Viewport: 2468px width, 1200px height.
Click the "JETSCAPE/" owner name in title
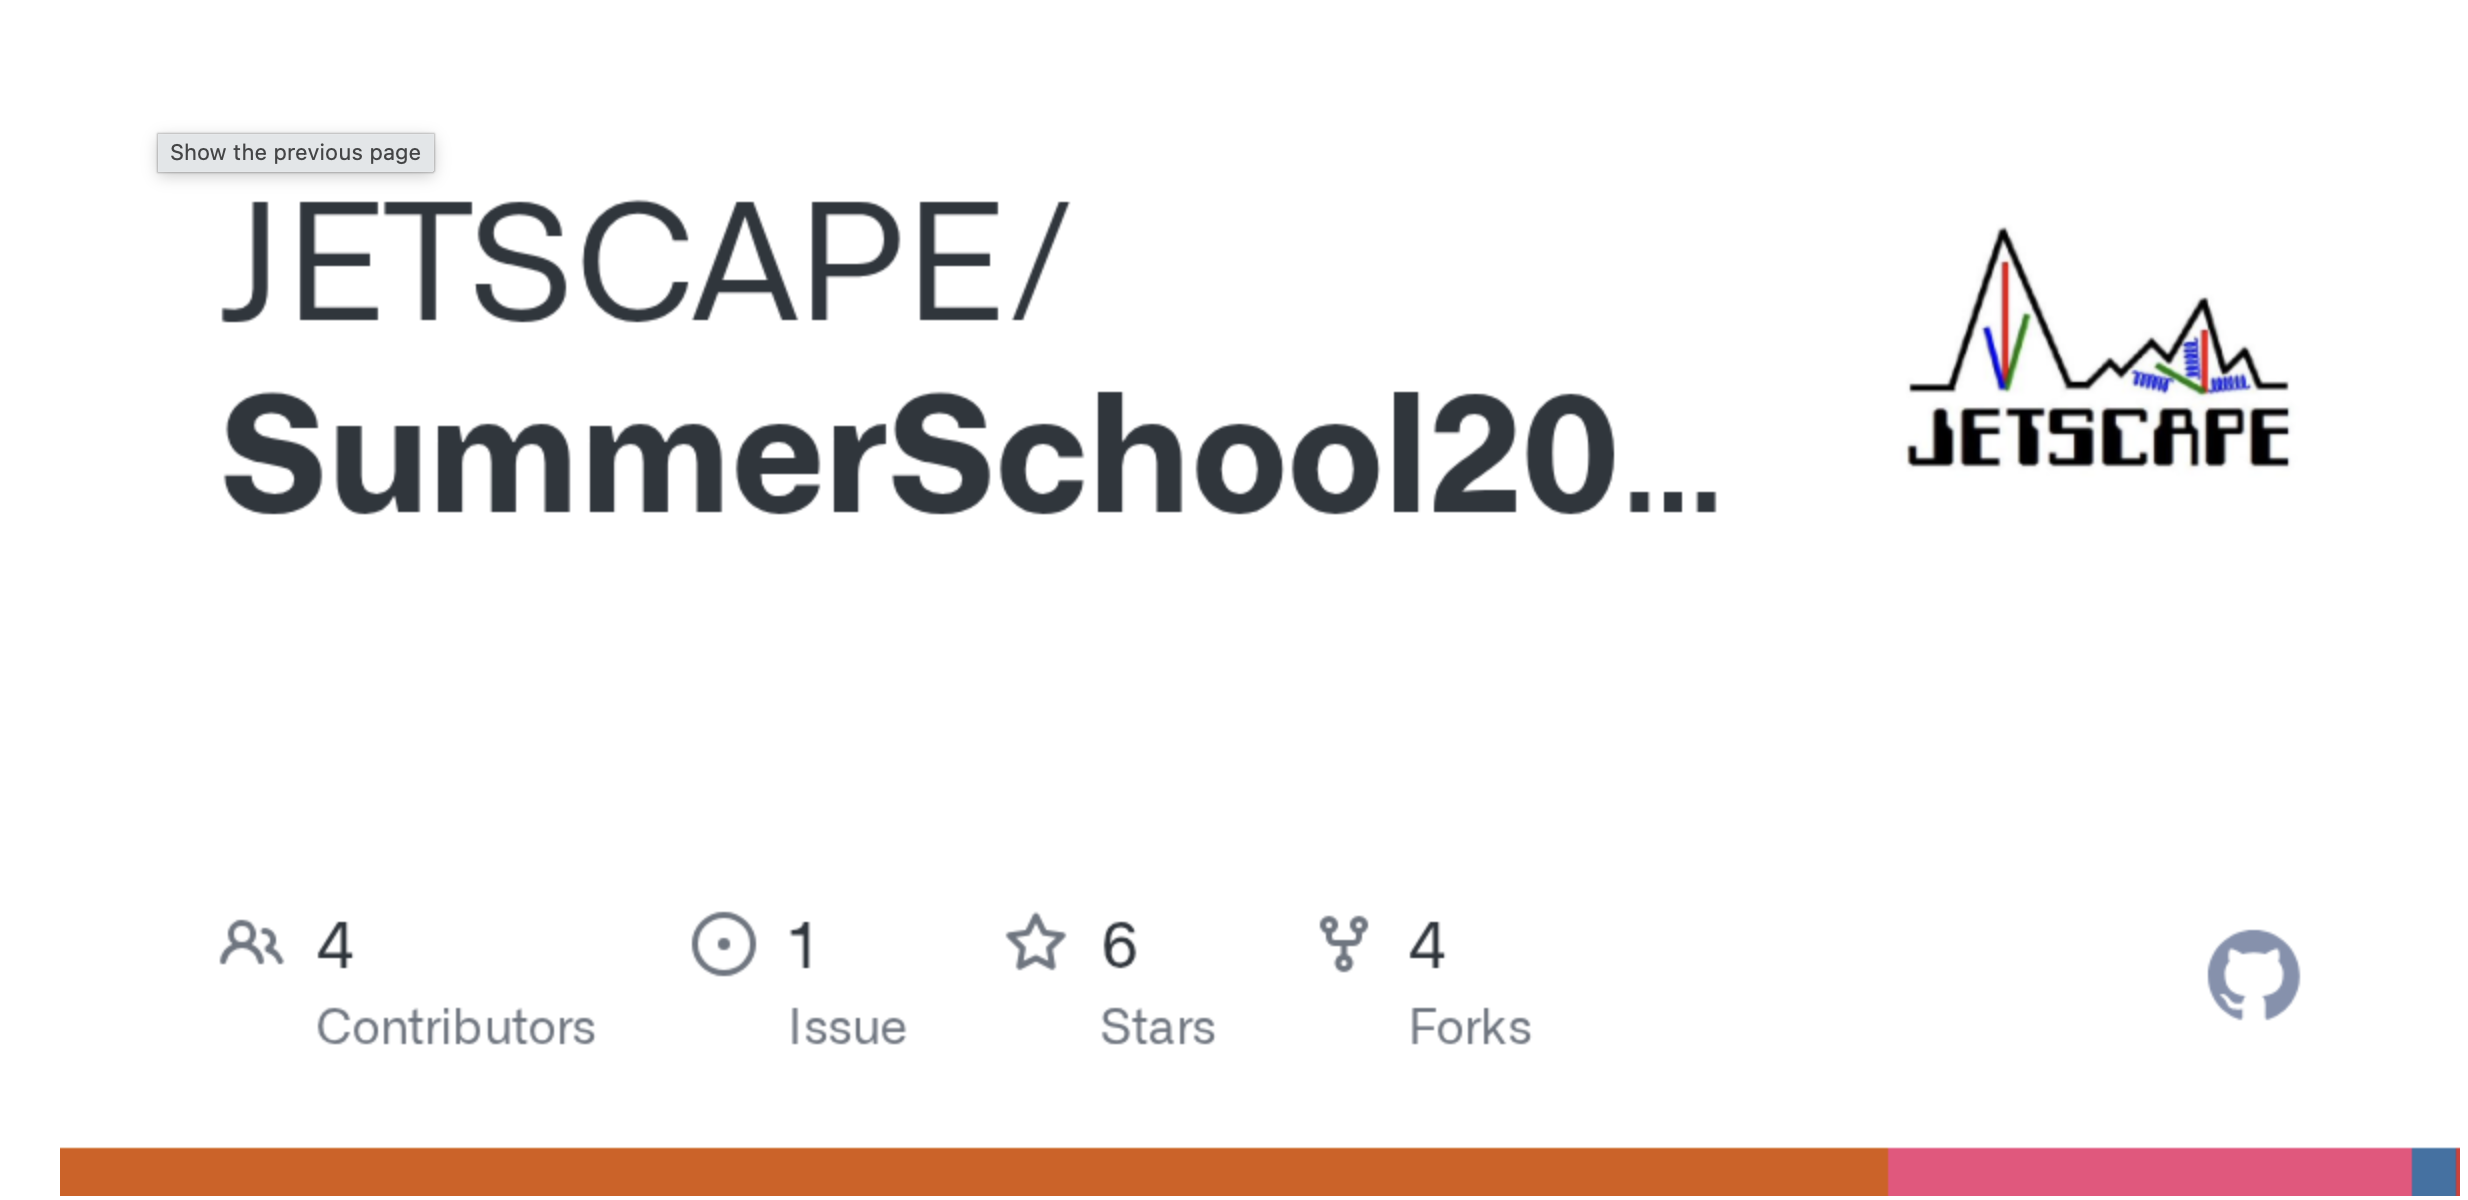tap(645, 263)
